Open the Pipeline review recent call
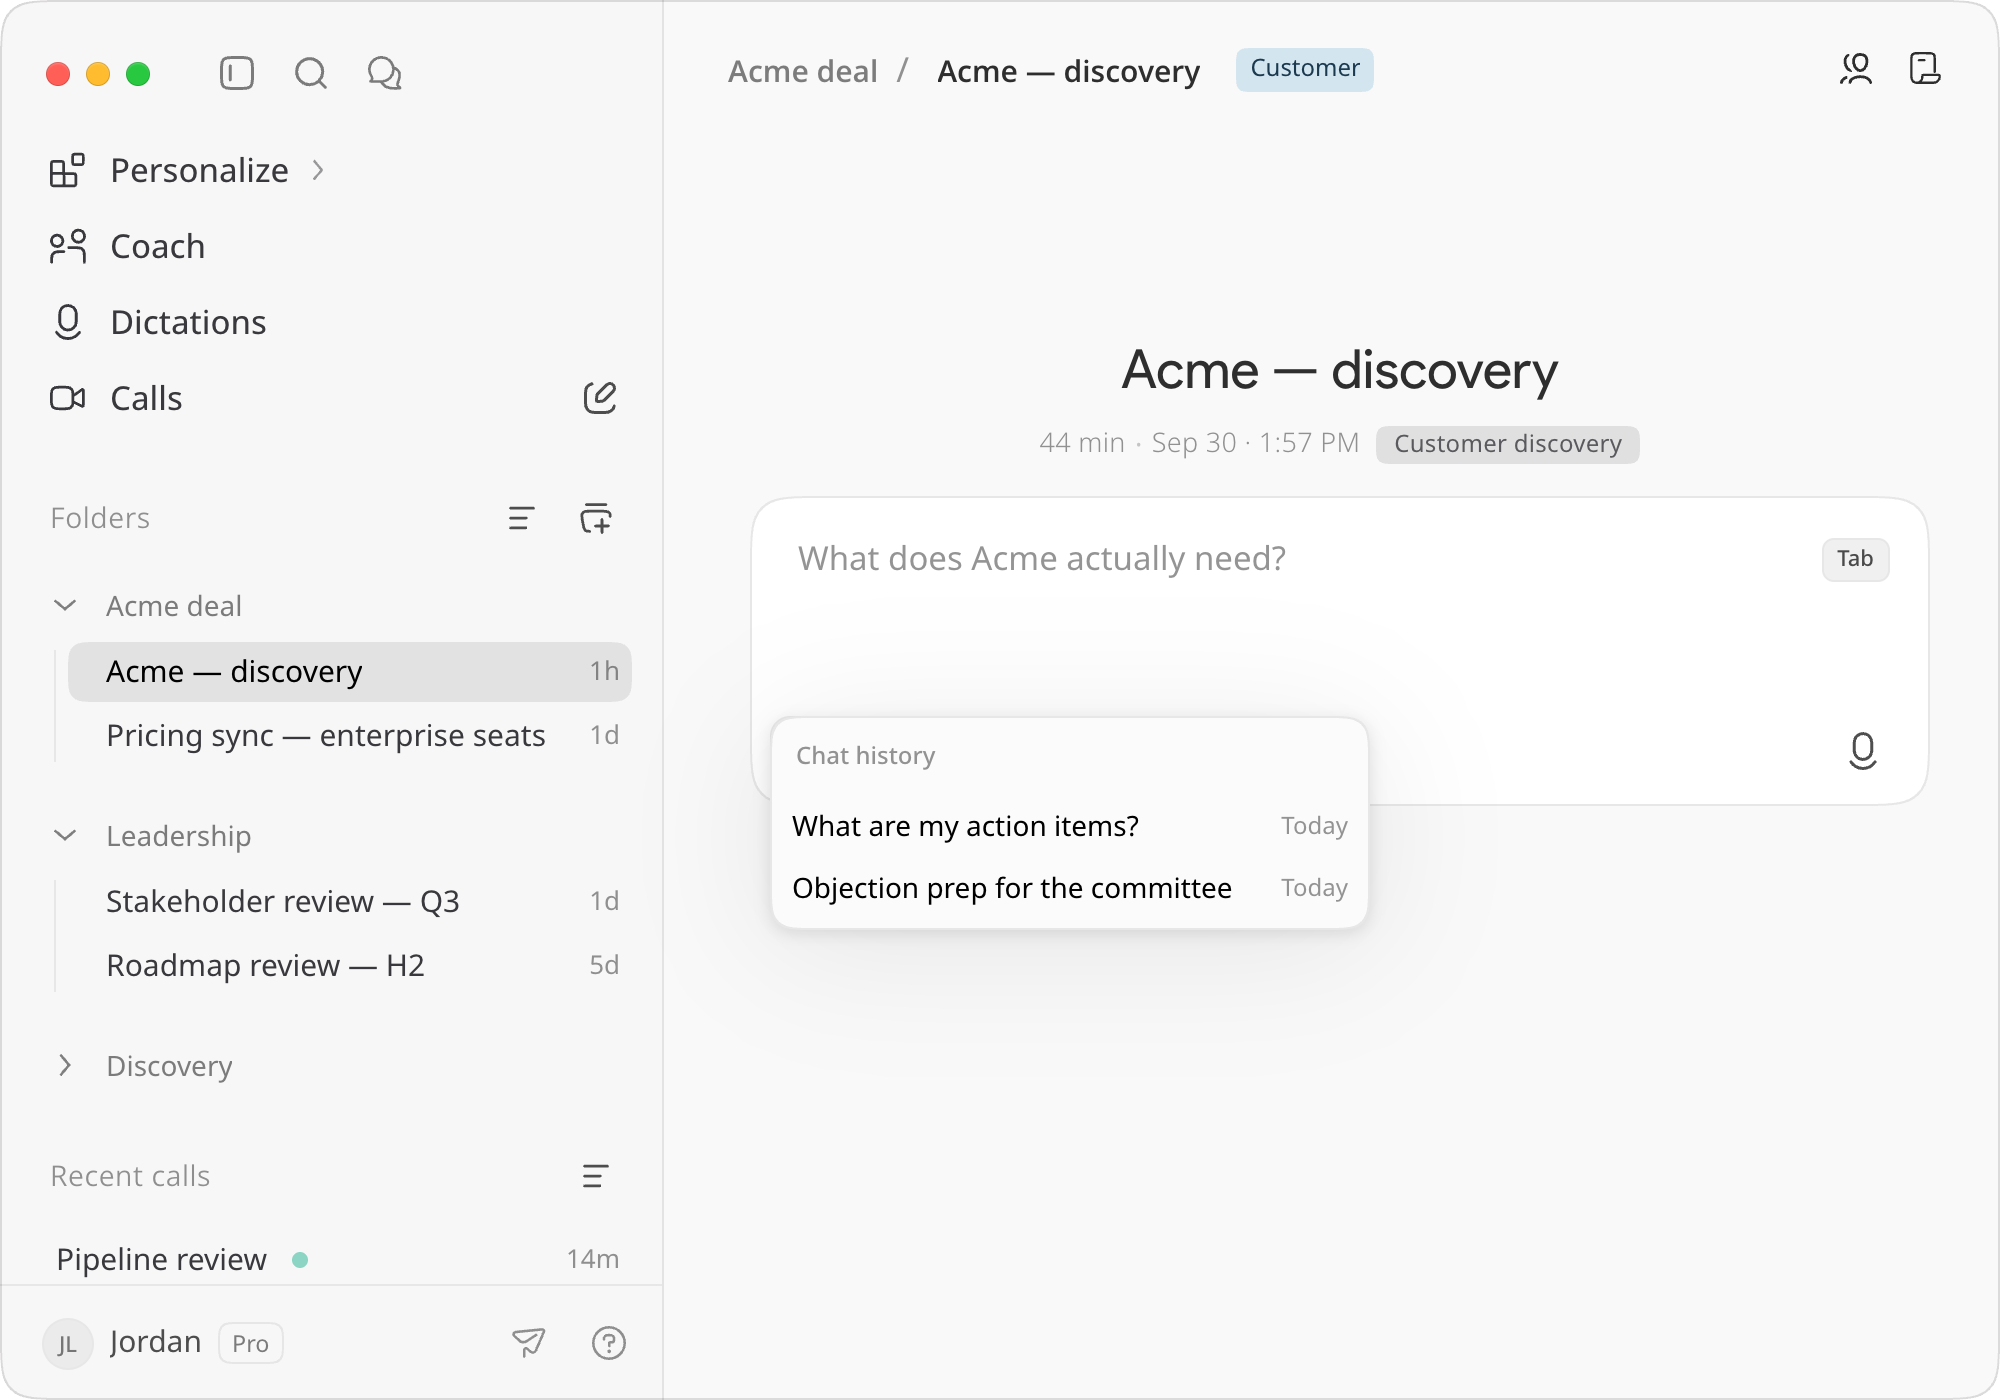 click(x=338, y=1258)
